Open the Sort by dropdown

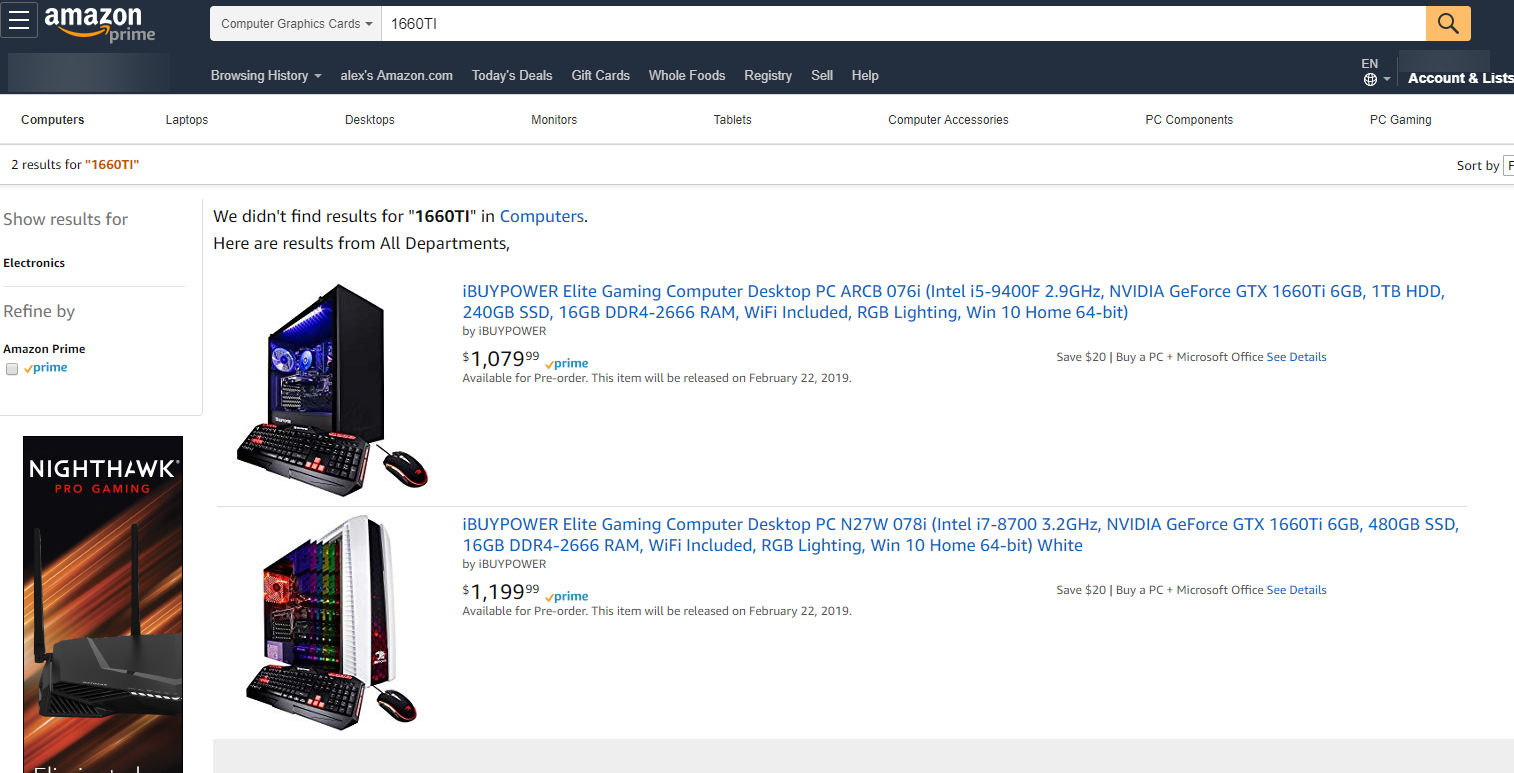(x=1508, y=165)
